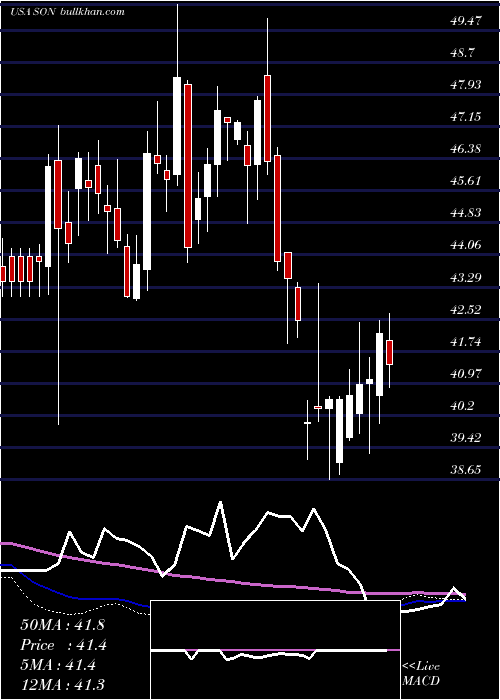The width and height of the screenshot is (500, 700).
Task: Click the 39.42 price axis label
Action: point(466,438)
